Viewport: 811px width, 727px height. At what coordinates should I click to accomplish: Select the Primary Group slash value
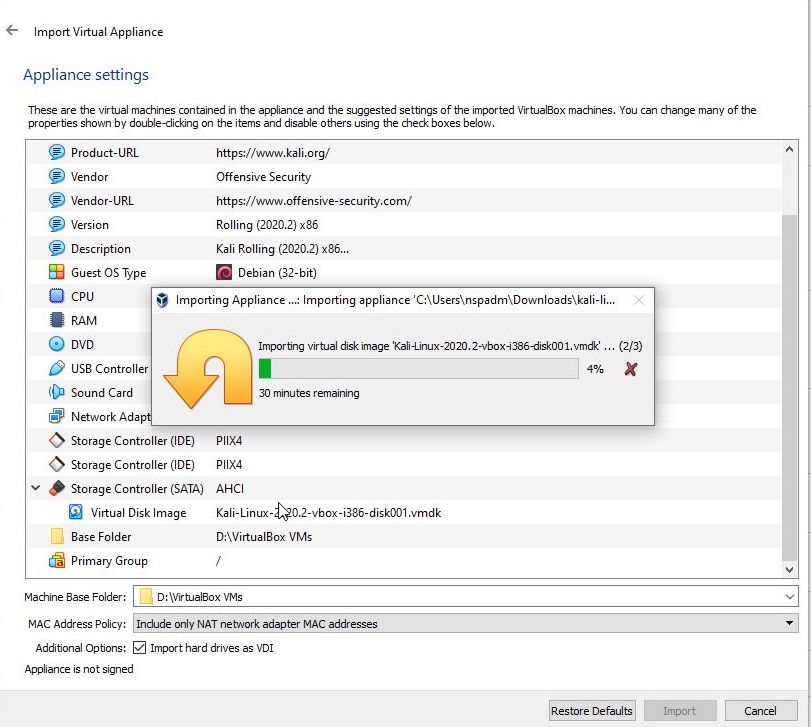coord(218,561)
